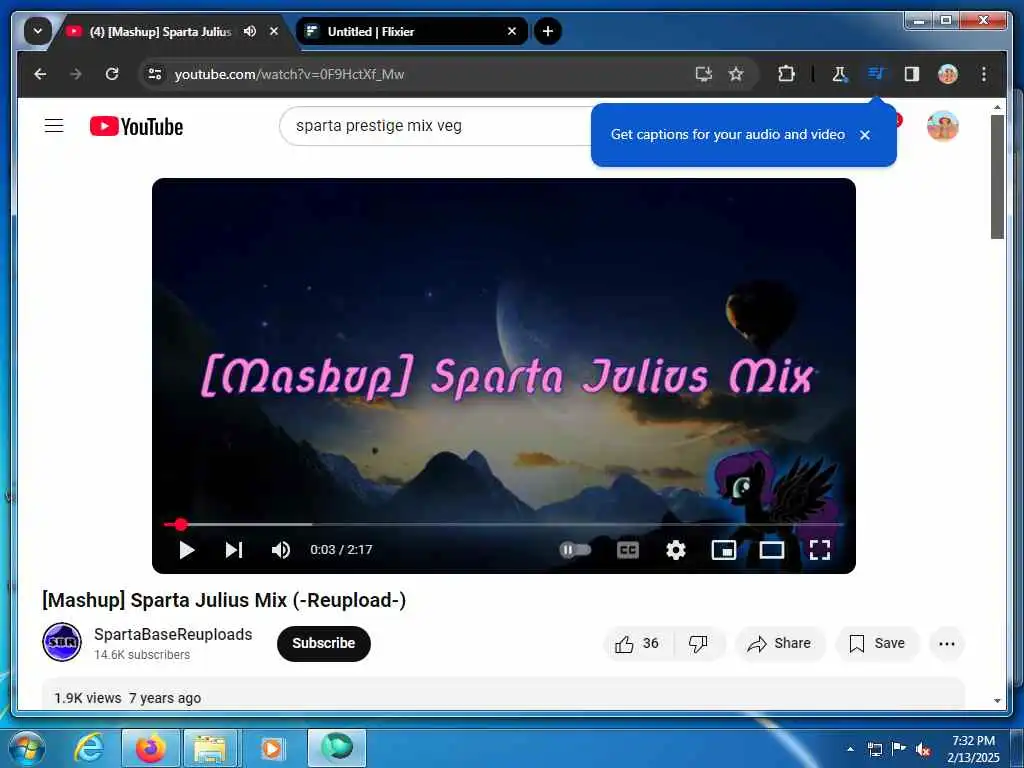Click the page vertical scrollbar thumb
This screenshot has height=768, width=1024.
[997, 176]
